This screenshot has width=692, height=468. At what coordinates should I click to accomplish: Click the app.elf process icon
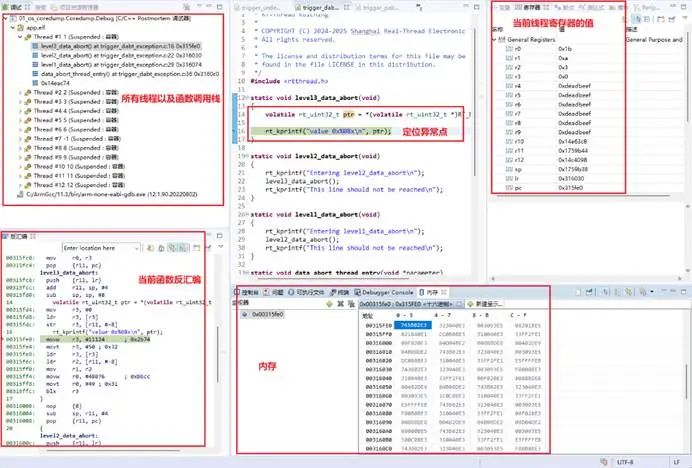tap(20, 27)
